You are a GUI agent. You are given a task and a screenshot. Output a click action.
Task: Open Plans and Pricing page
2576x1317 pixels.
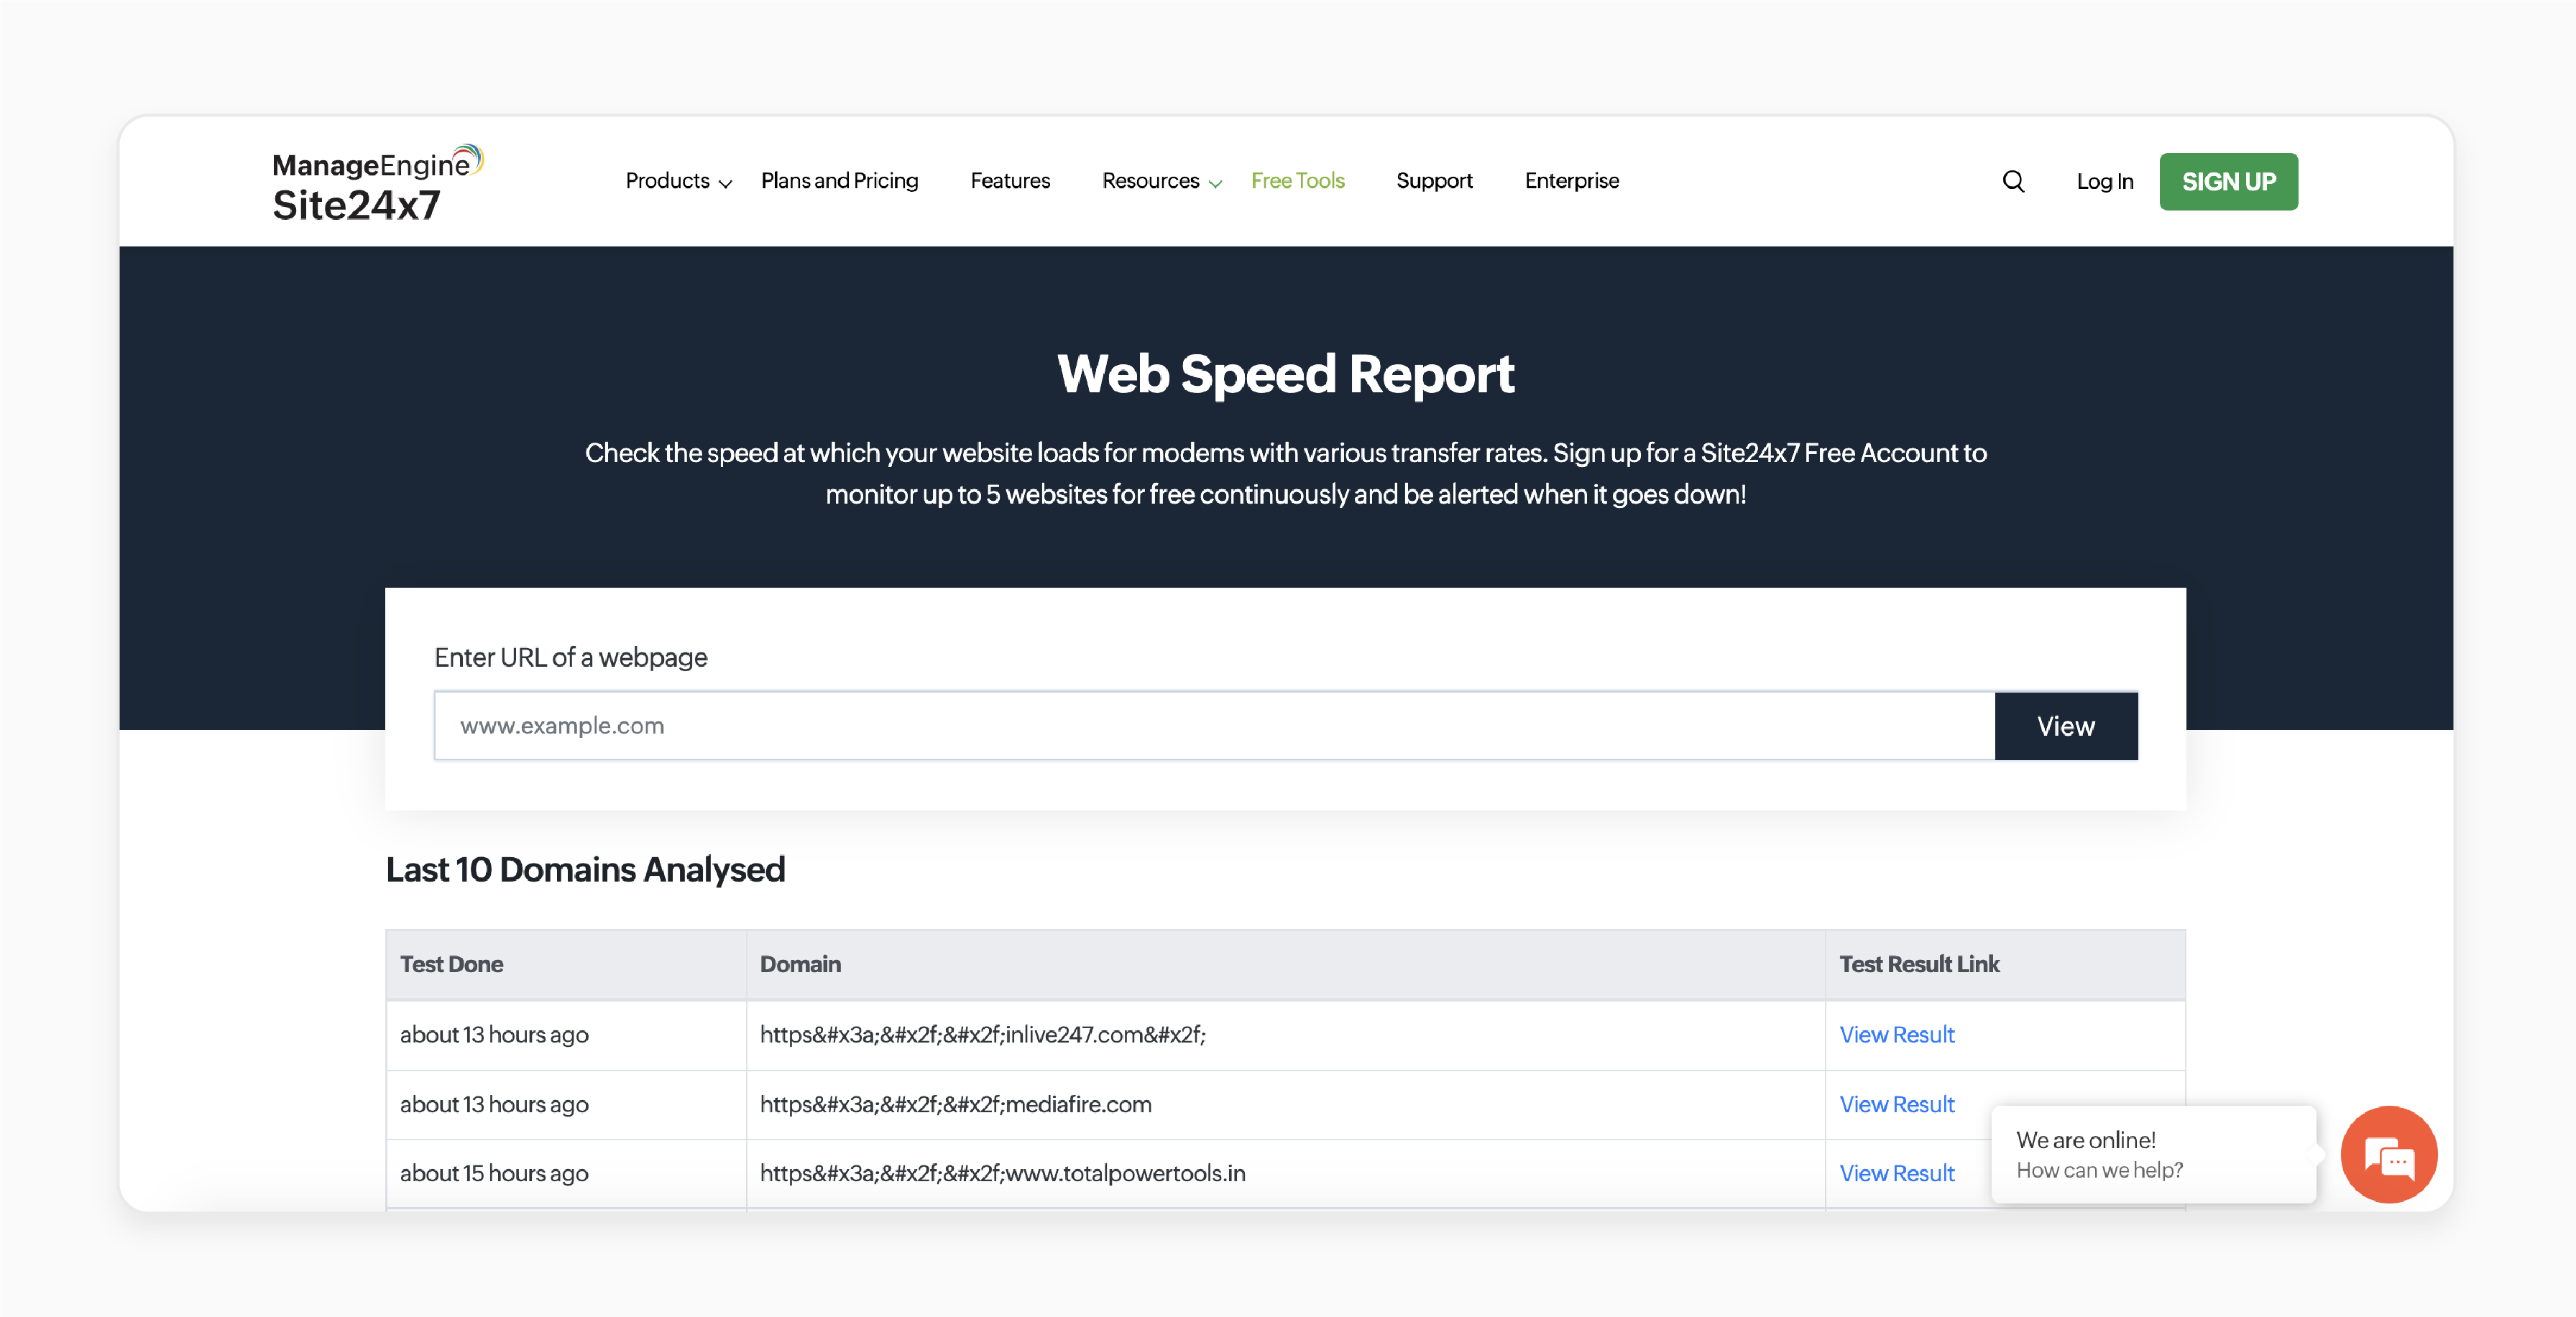pyautogui.click(x=839, y=181)
